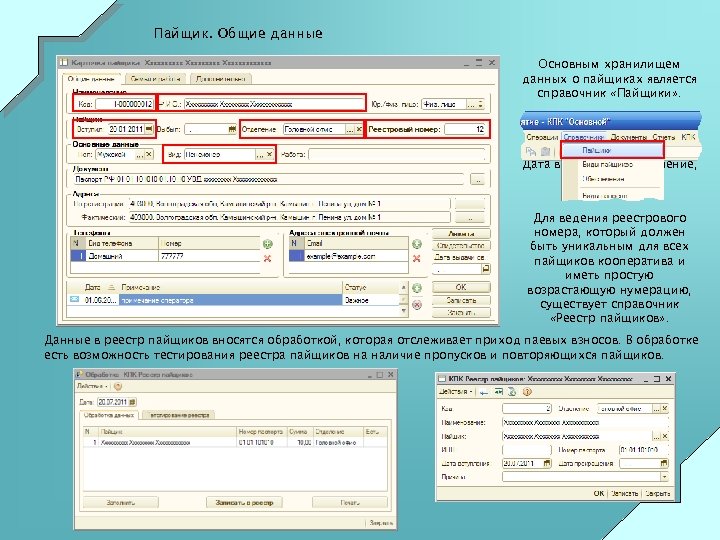Screen dimensions: 720x540
Task: Open calendar for Вступил date field
Action: click(x=149, y=129)
